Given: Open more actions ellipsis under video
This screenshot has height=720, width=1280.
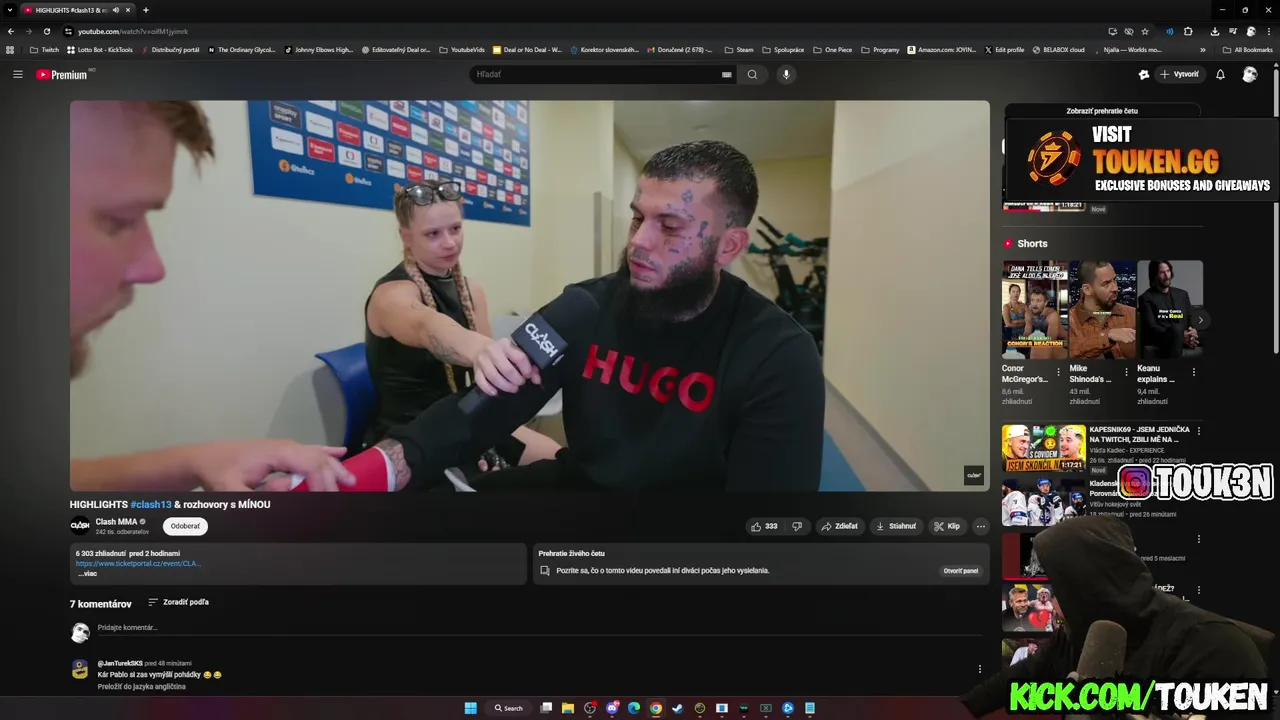Looking at the screenshot, I should [x=981, y=526].
